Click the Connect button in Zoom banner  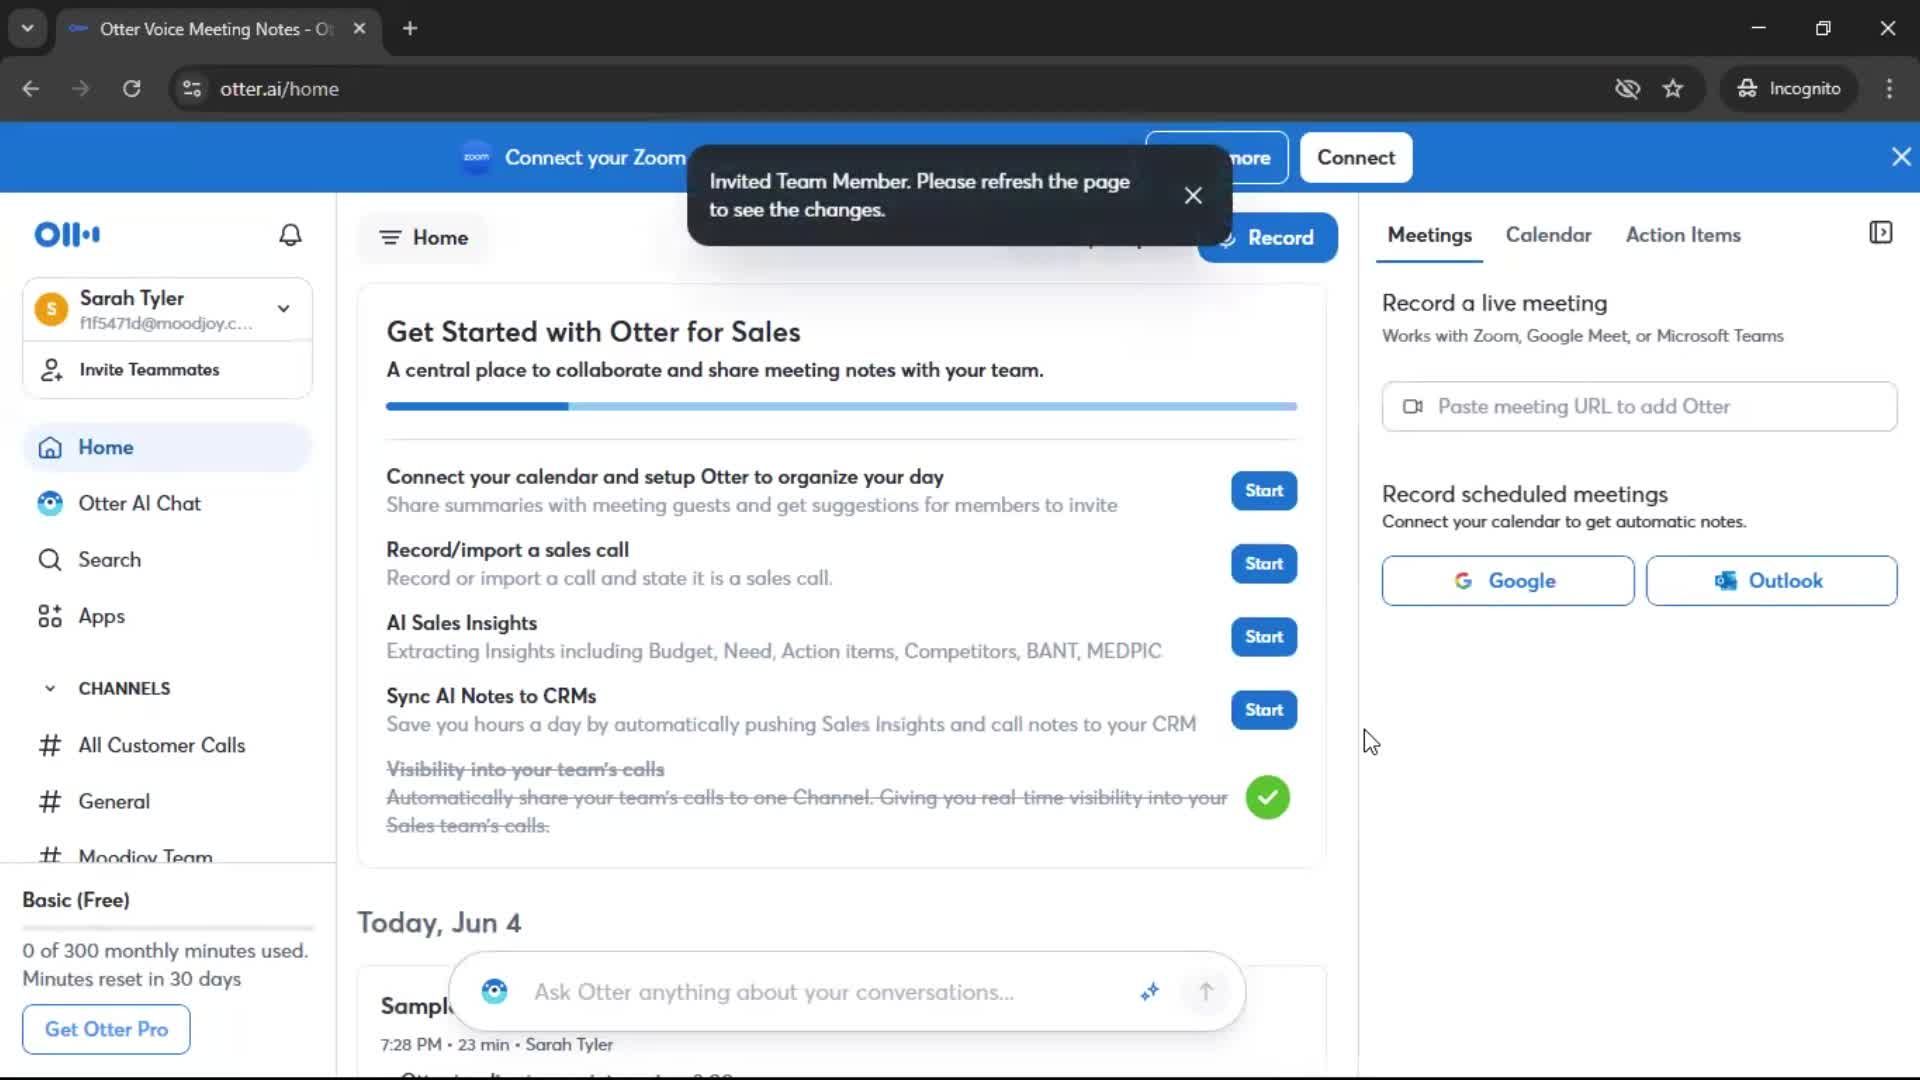tap(1355, 158)
